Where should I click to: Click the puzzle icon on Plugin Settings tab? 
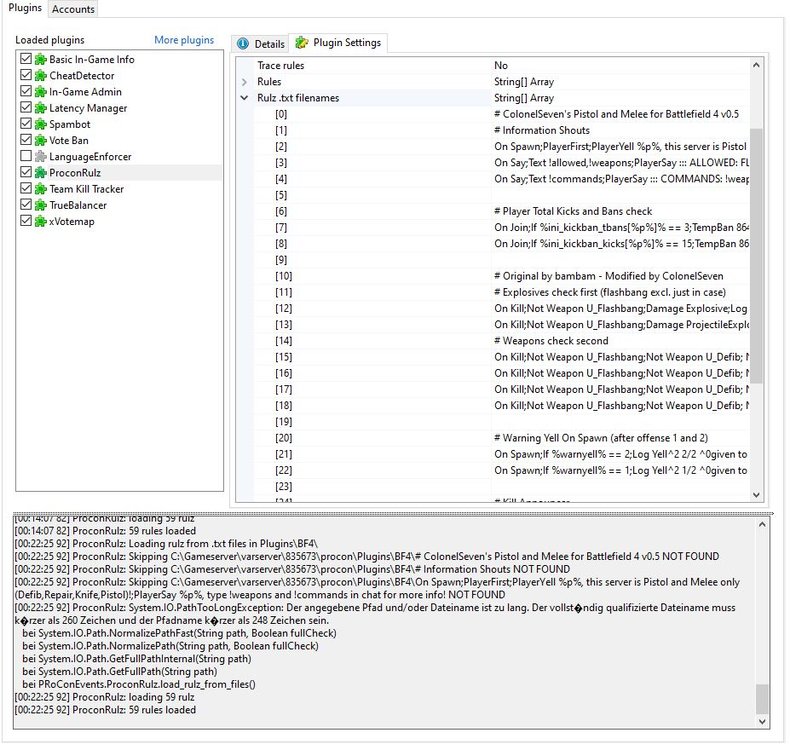301,43
